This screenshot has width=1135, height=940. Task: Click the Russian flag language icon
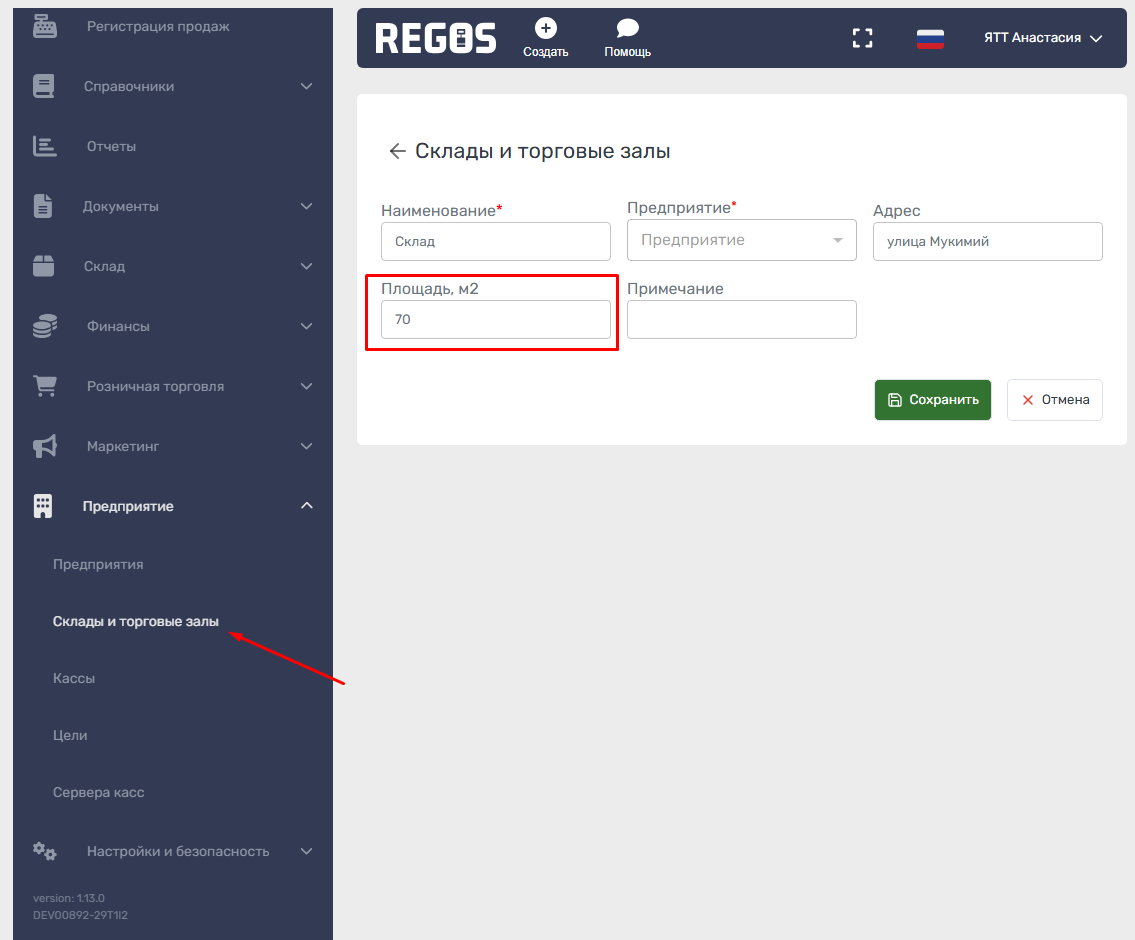(x=930, y=38)
